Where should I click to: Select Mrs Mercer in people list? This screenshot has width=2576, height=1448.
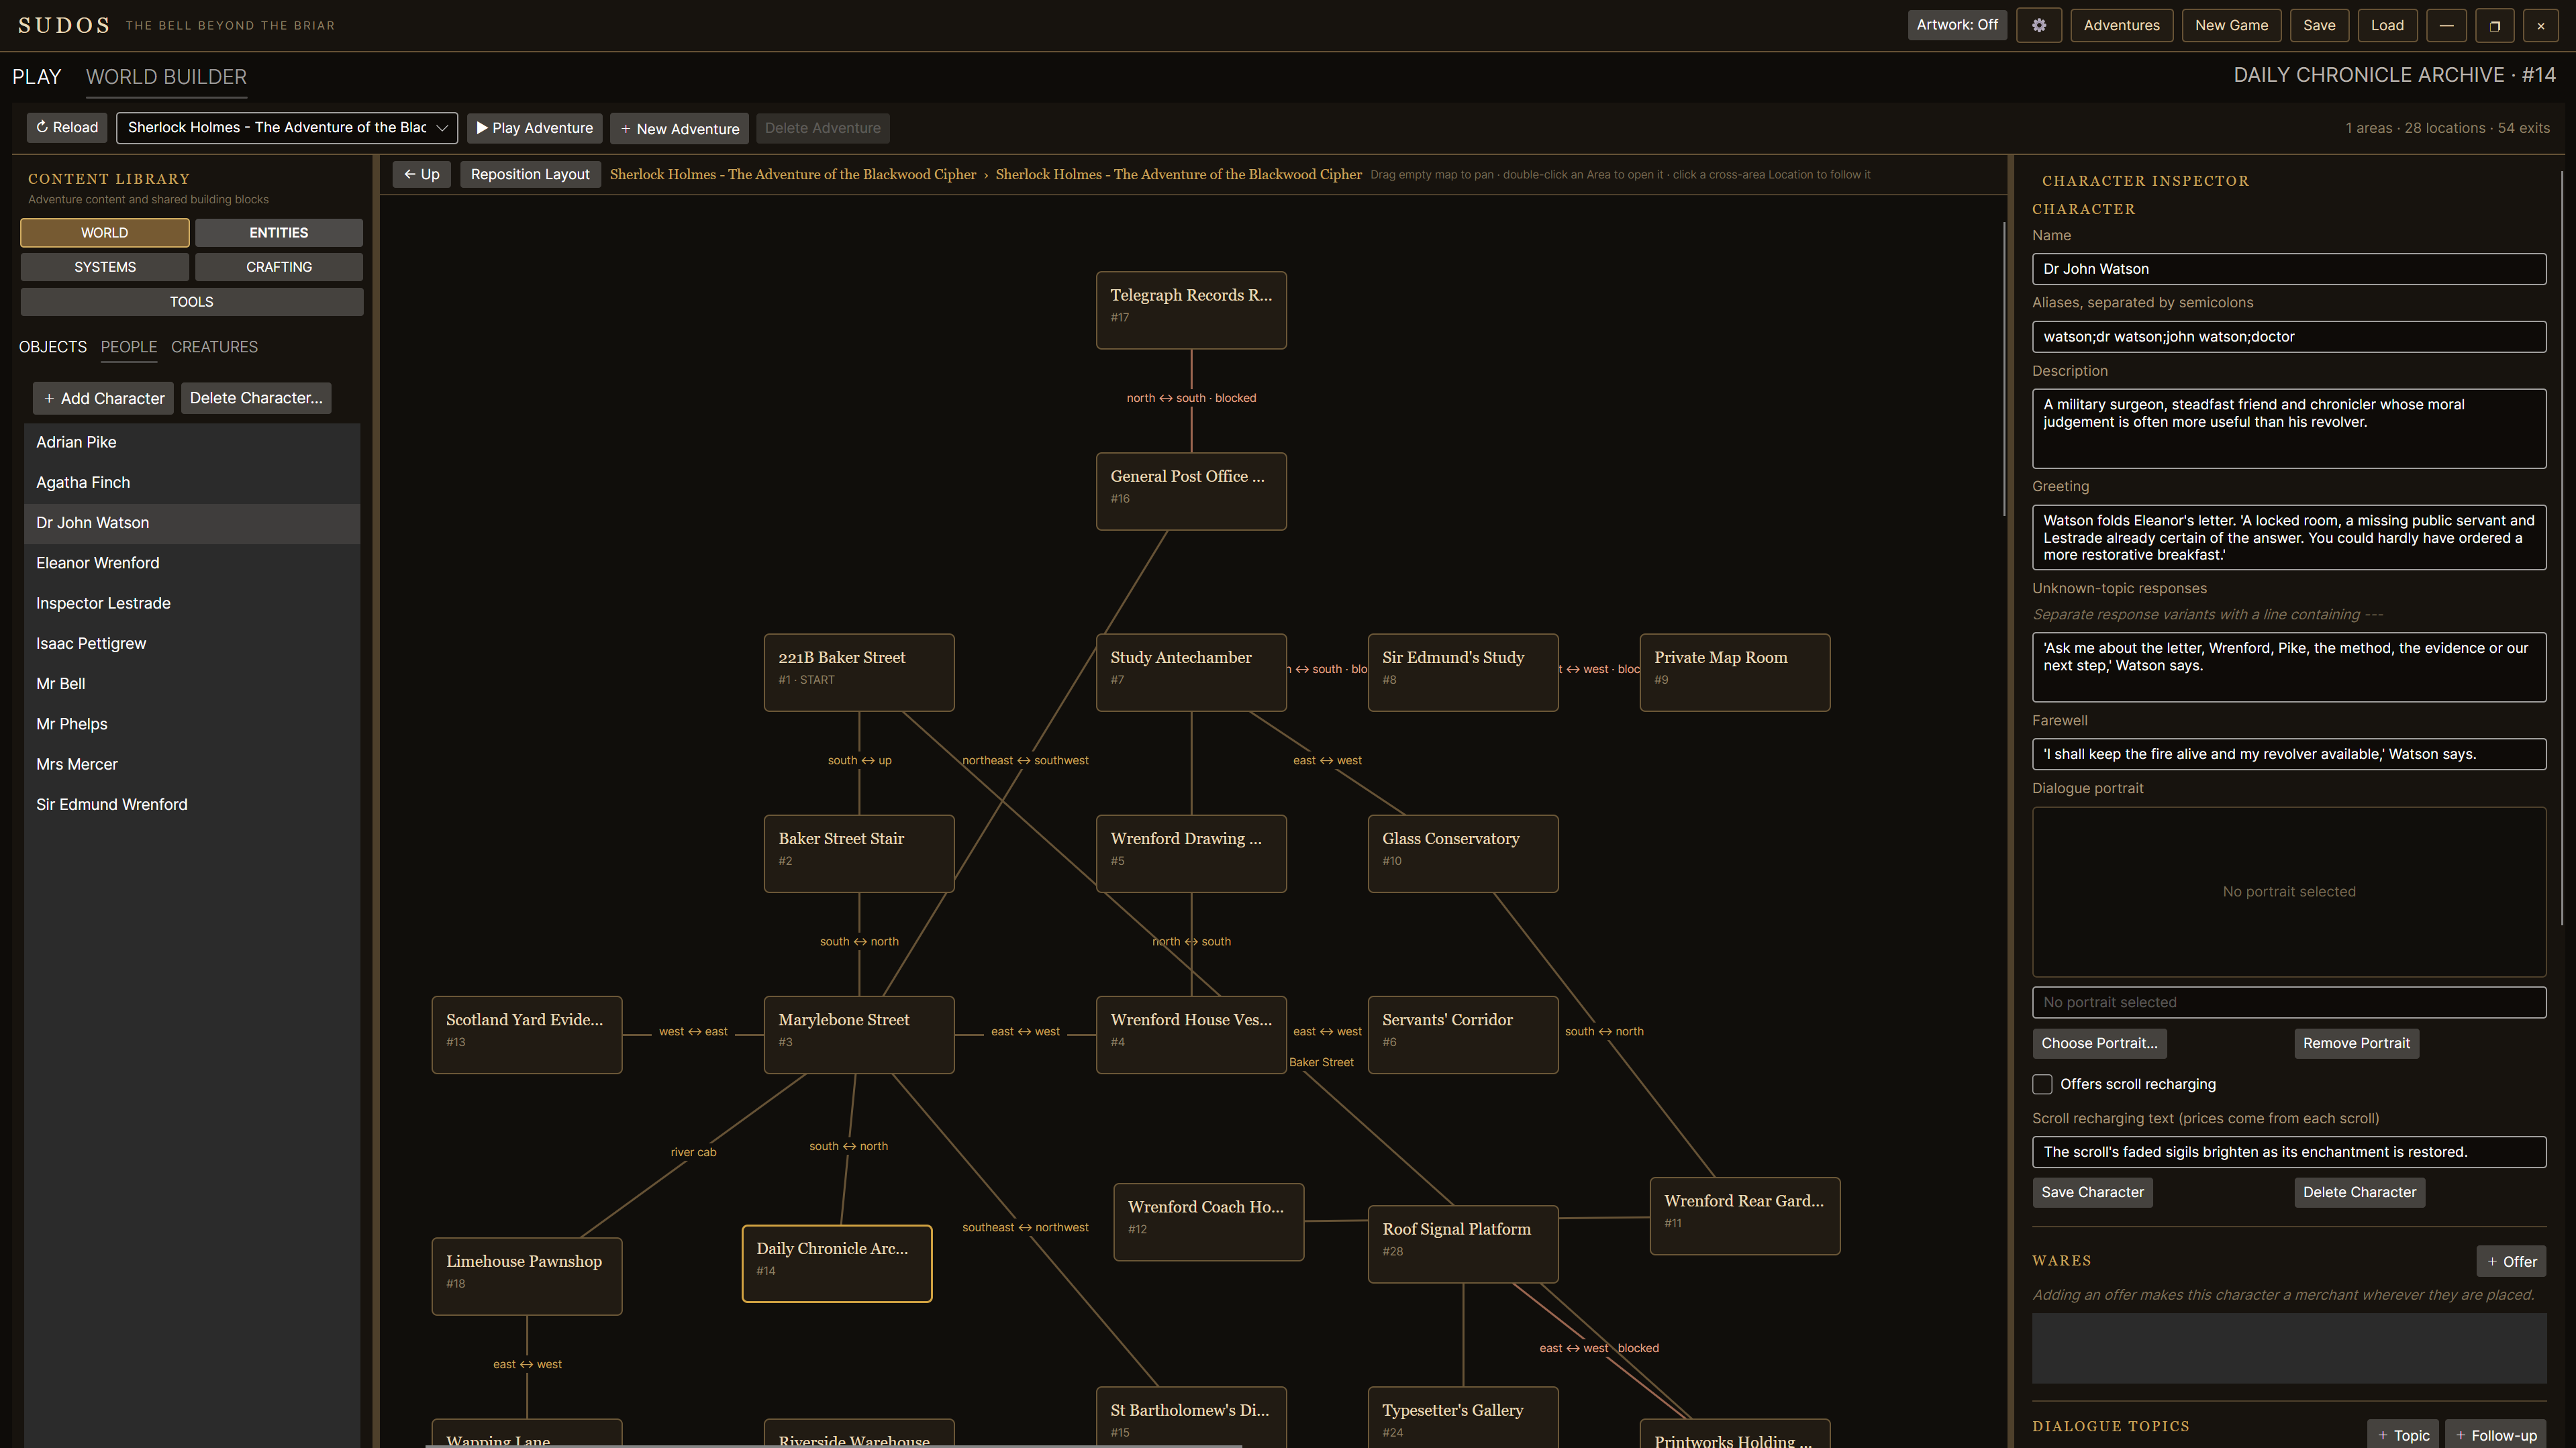[x=192, y=764]
